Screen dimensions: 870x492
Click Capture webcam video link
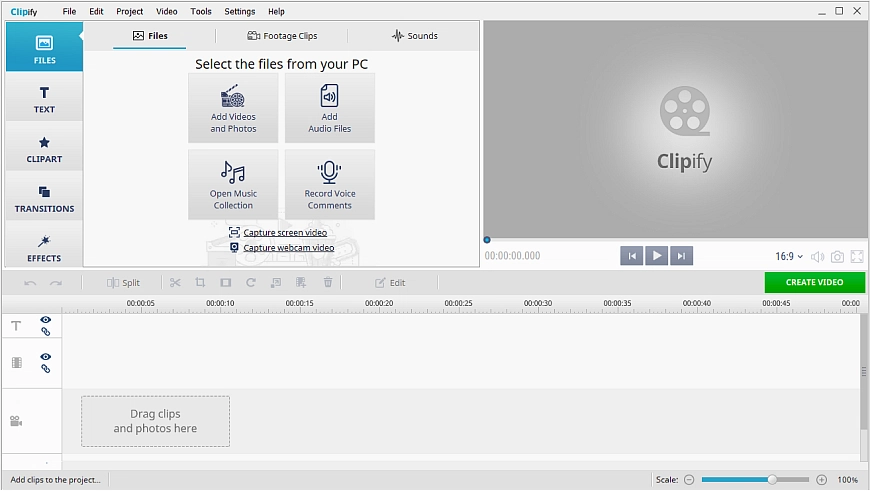pyautogui.click(x=289, y=247)
